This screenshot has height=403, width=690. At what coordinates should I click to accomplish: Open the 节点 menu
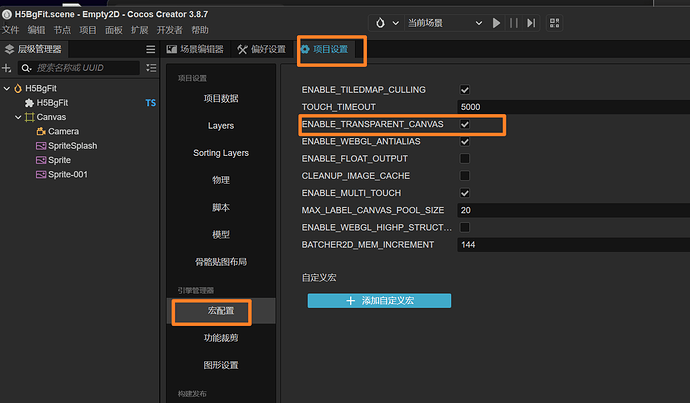pyautogui.click(x=62, y=30)
